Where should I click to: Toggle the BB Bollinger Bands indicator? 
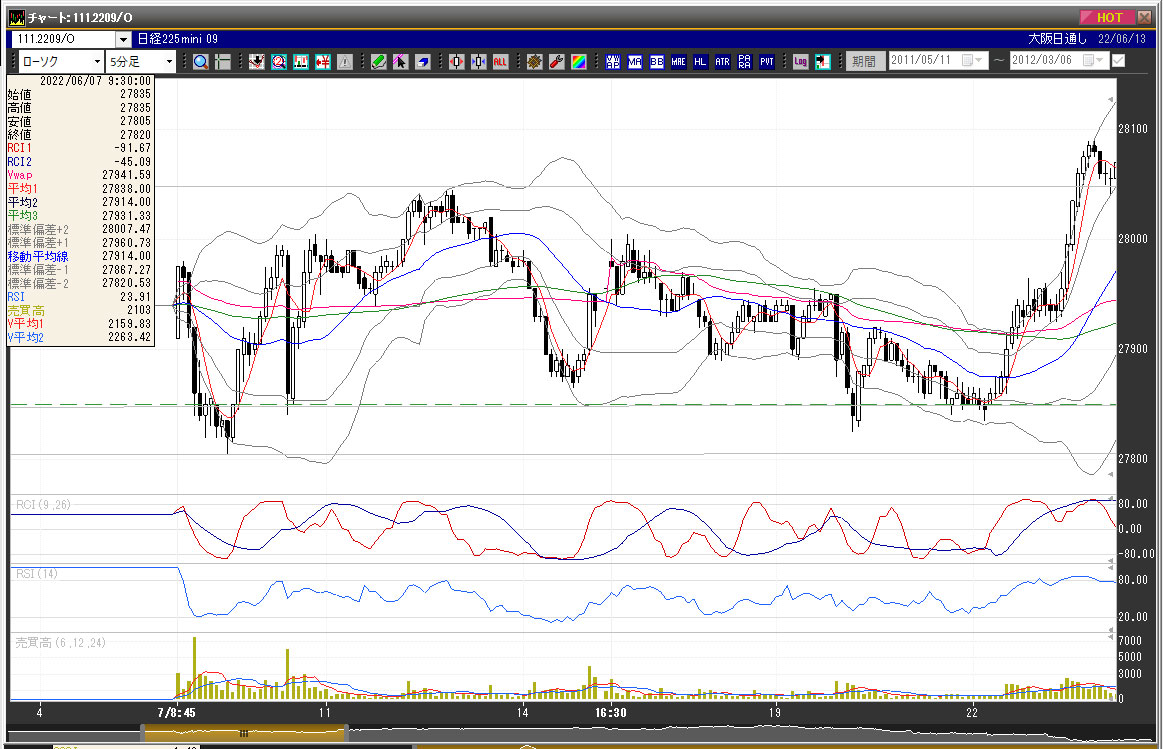click(657, 62)
